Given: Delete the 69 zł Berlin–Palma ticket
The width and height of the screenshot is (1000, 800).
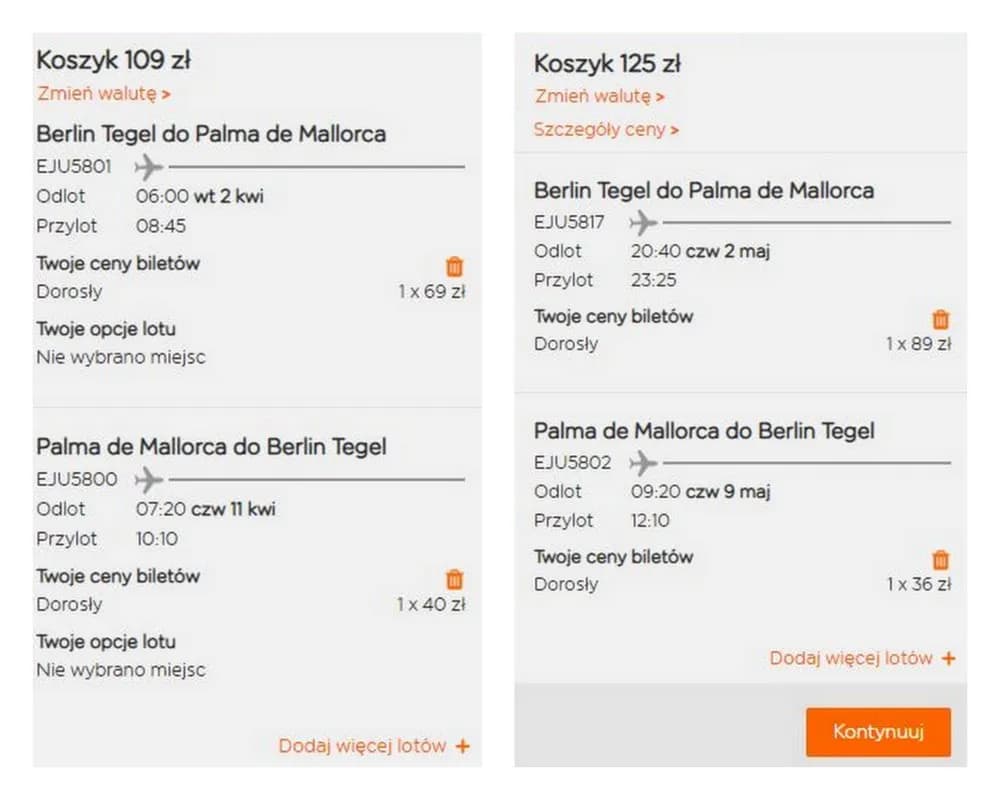Looking at the screenshot, I should [x=455, y=266].
